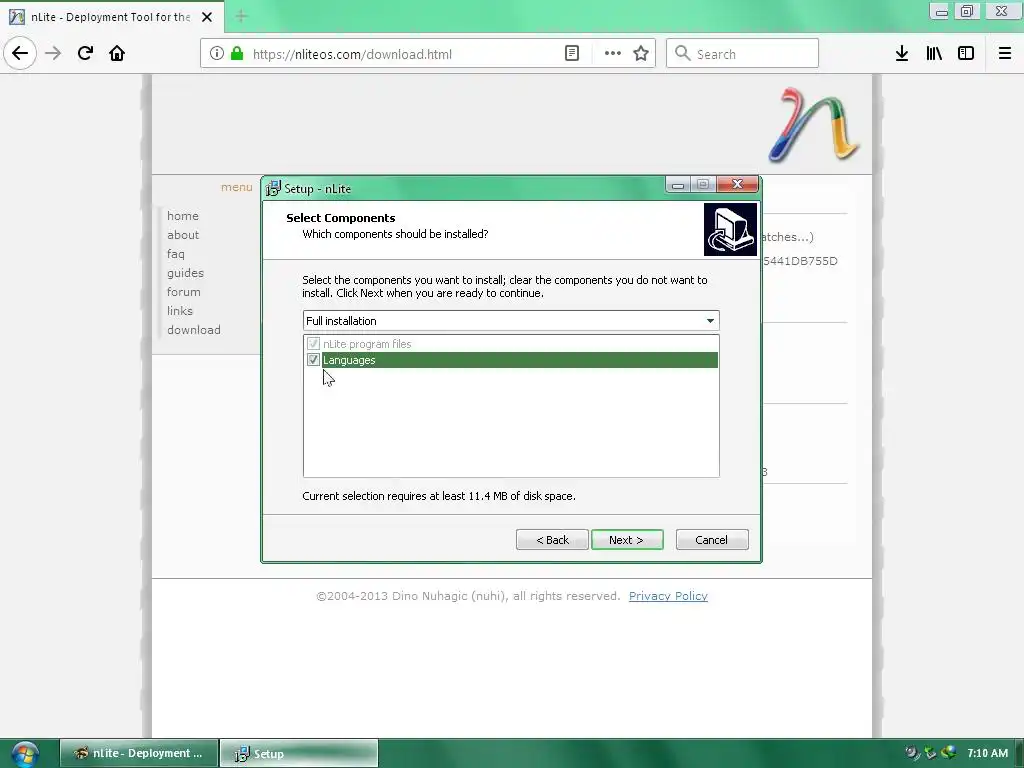Cancel the nLite setup
Image resolution: width=1024 pixels, height=768 pixels.
(712, 540)
